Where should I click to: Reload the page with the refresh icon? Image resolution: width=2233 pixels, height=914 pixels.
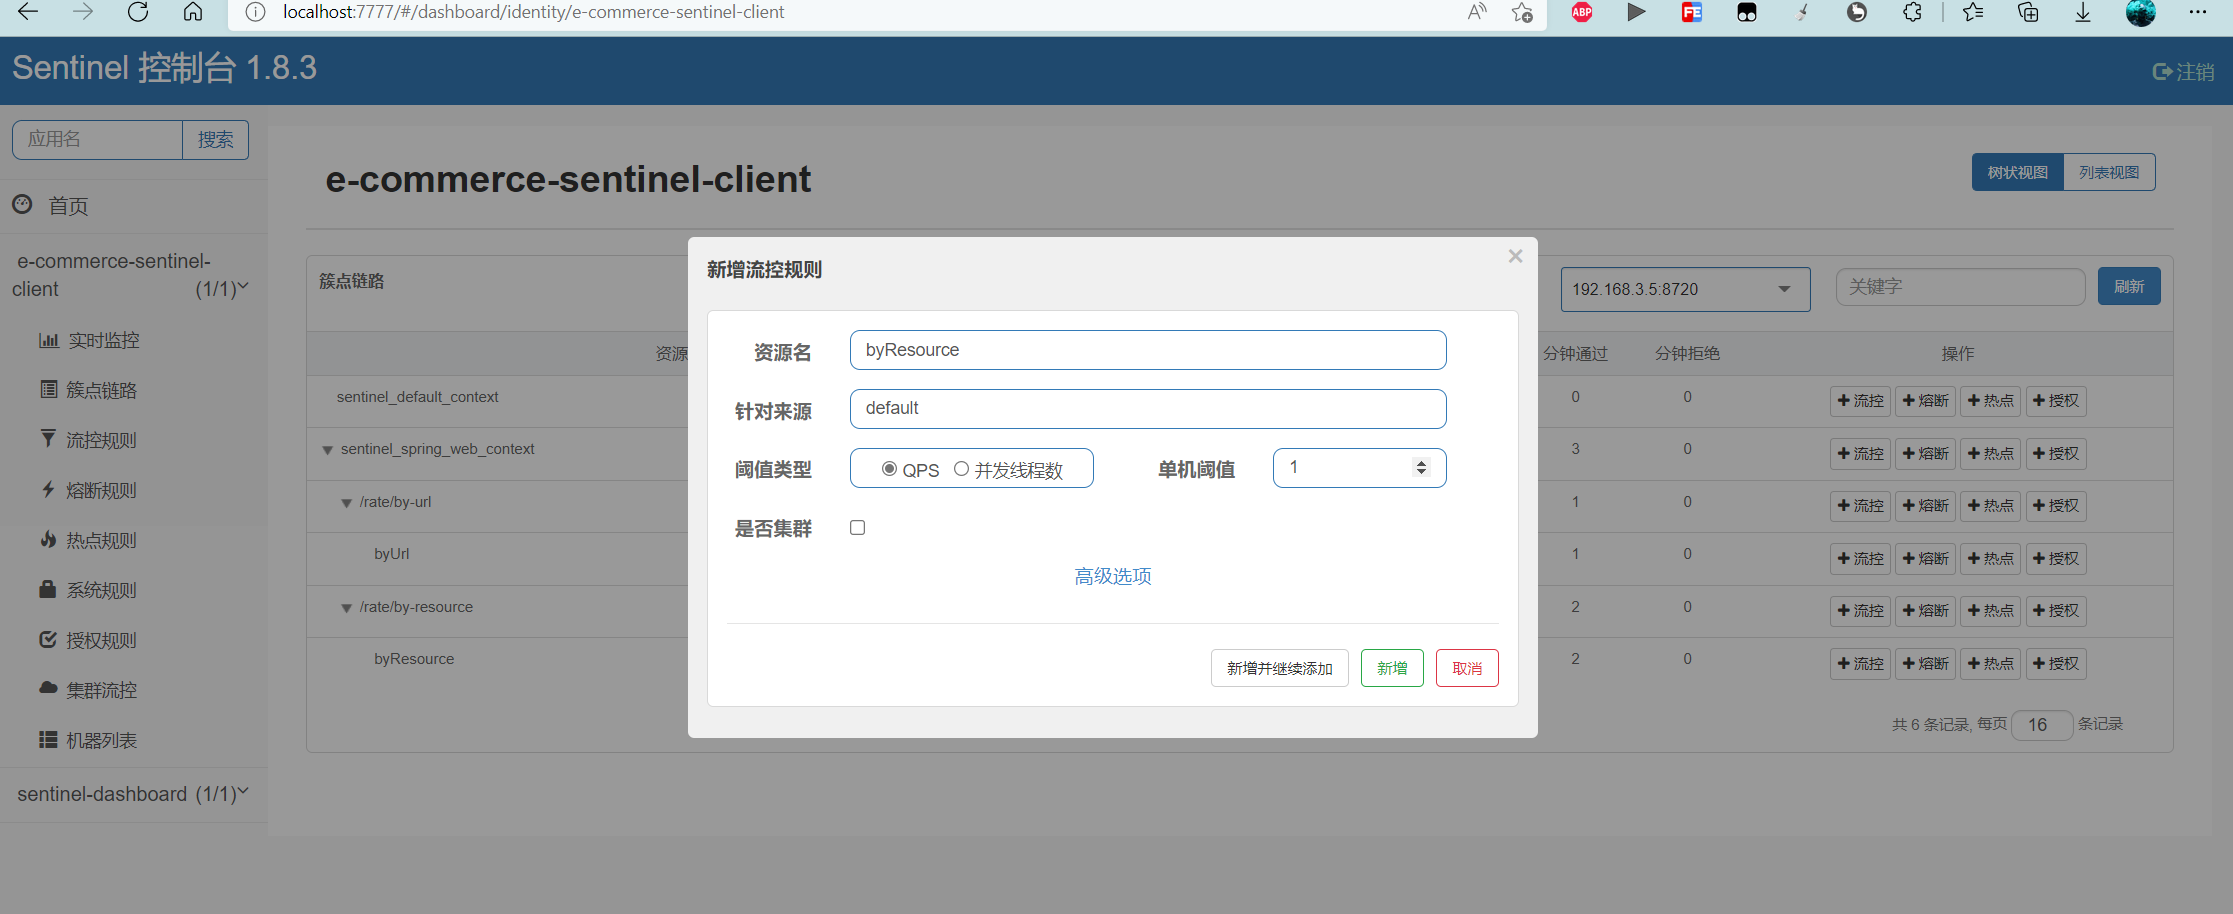pos(138,12)
